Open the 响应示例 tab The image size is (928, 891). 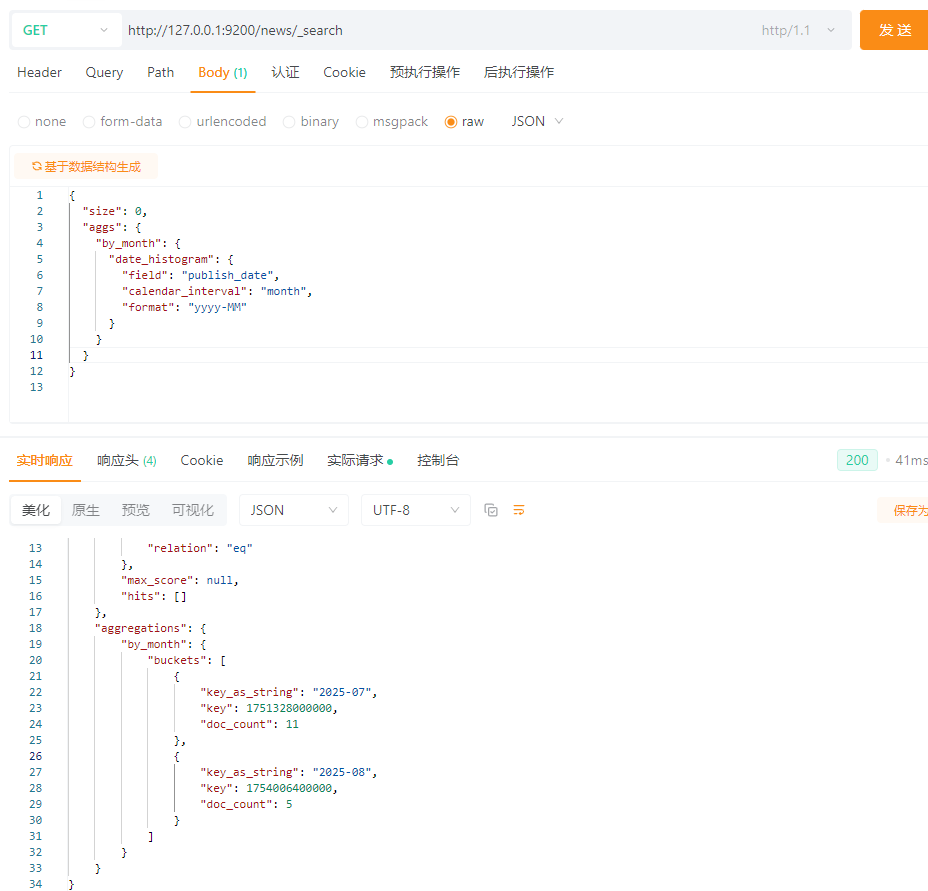pos(275,460)
